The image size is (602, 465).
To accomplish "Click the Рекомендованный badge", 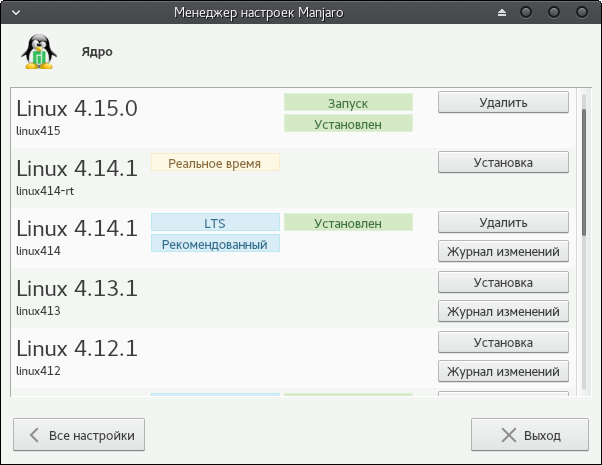I will [x=215, y=243].
